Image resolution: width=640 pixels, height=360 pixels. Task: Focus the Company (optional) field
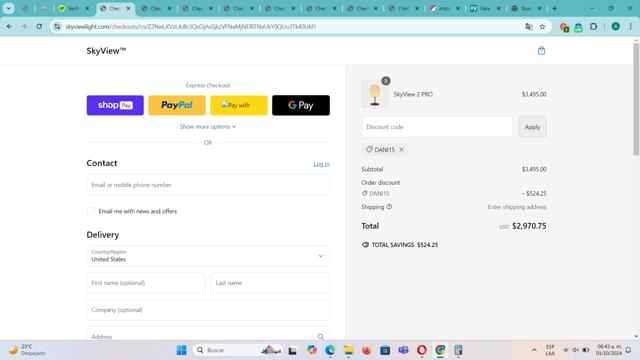tap(208, 310)
